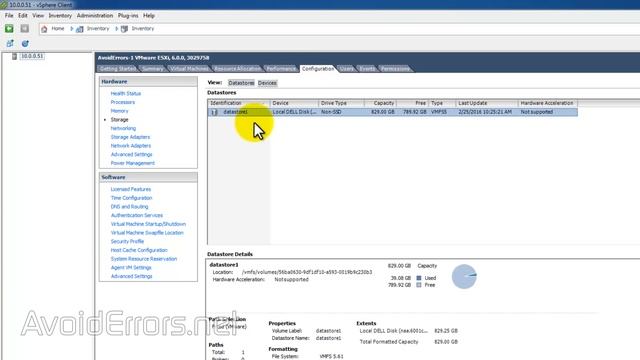Open Network Adapters settings
640x360 pixels.
[x=131, y=146]
